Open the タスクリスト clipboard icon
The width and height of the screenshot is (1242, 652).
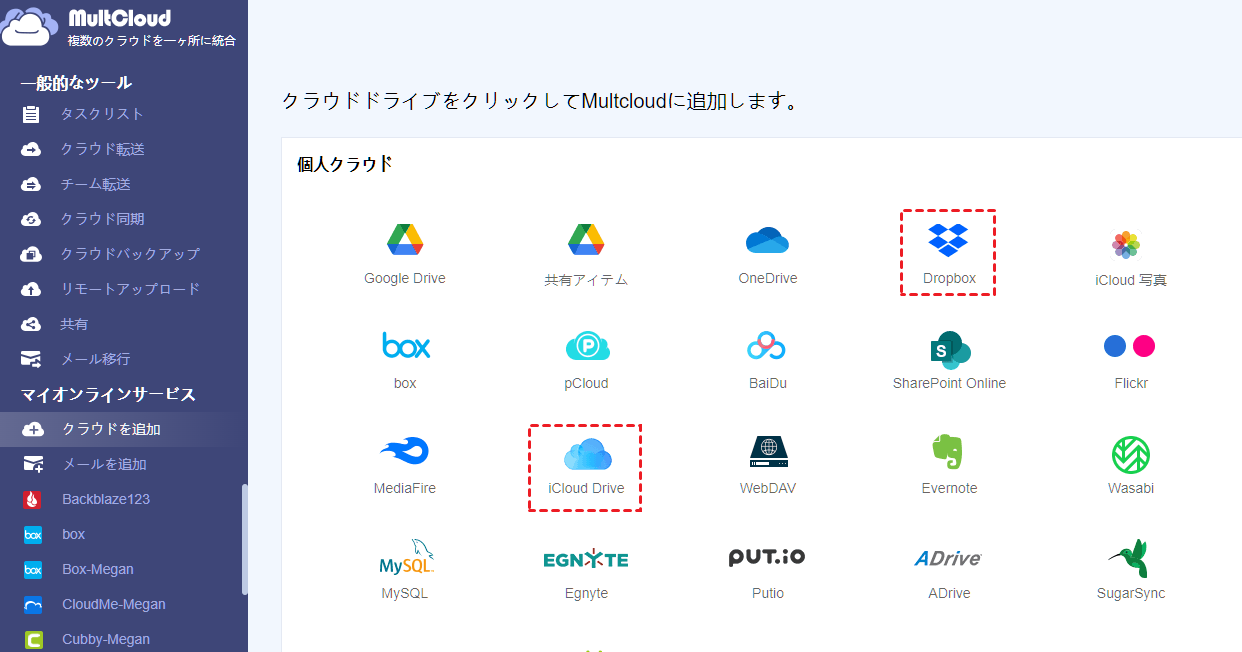point(32,114)
